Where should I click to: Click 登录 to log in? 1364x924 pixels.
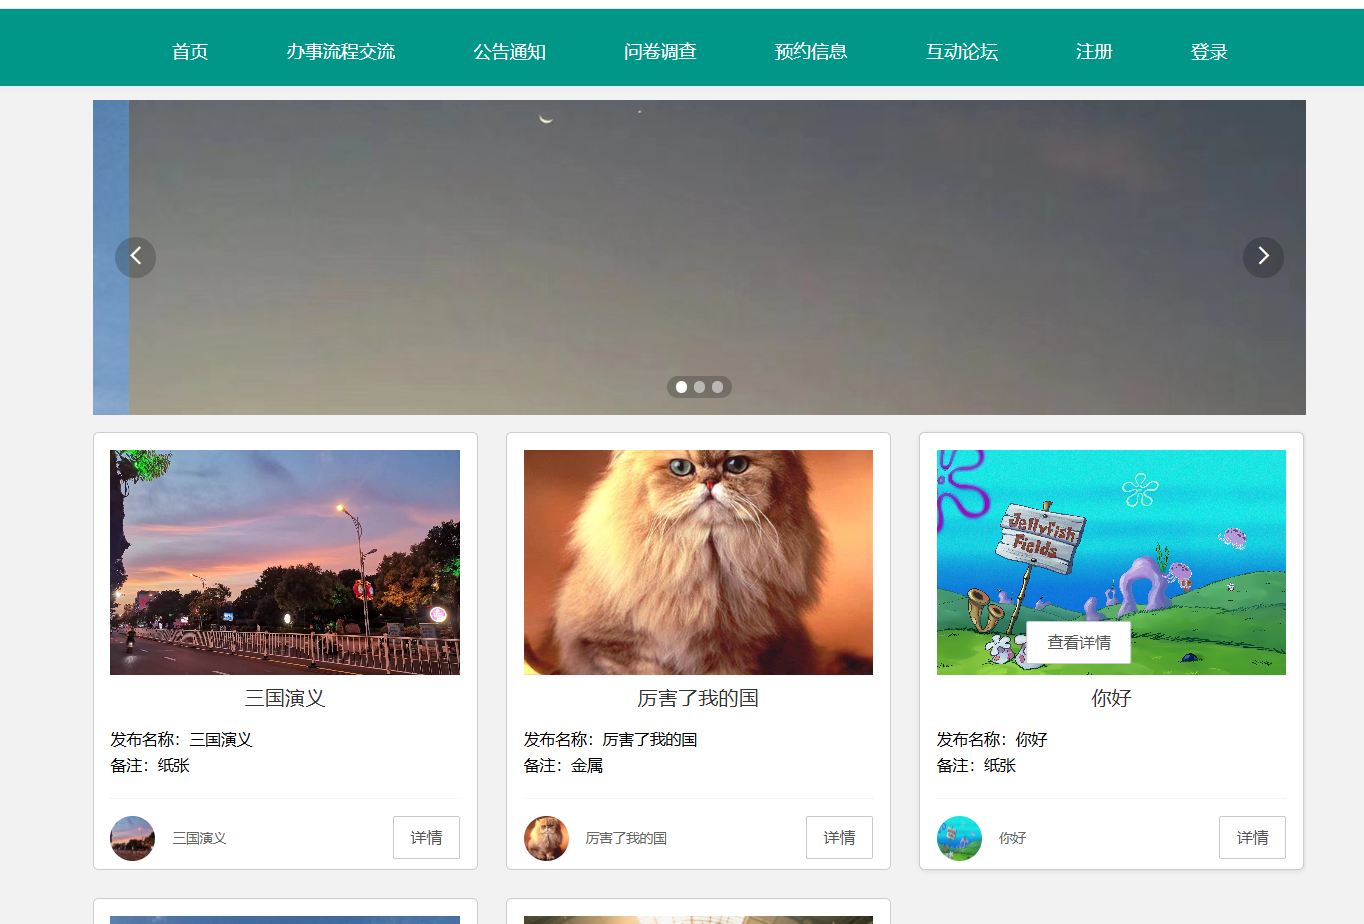[x=1209, y=52]
